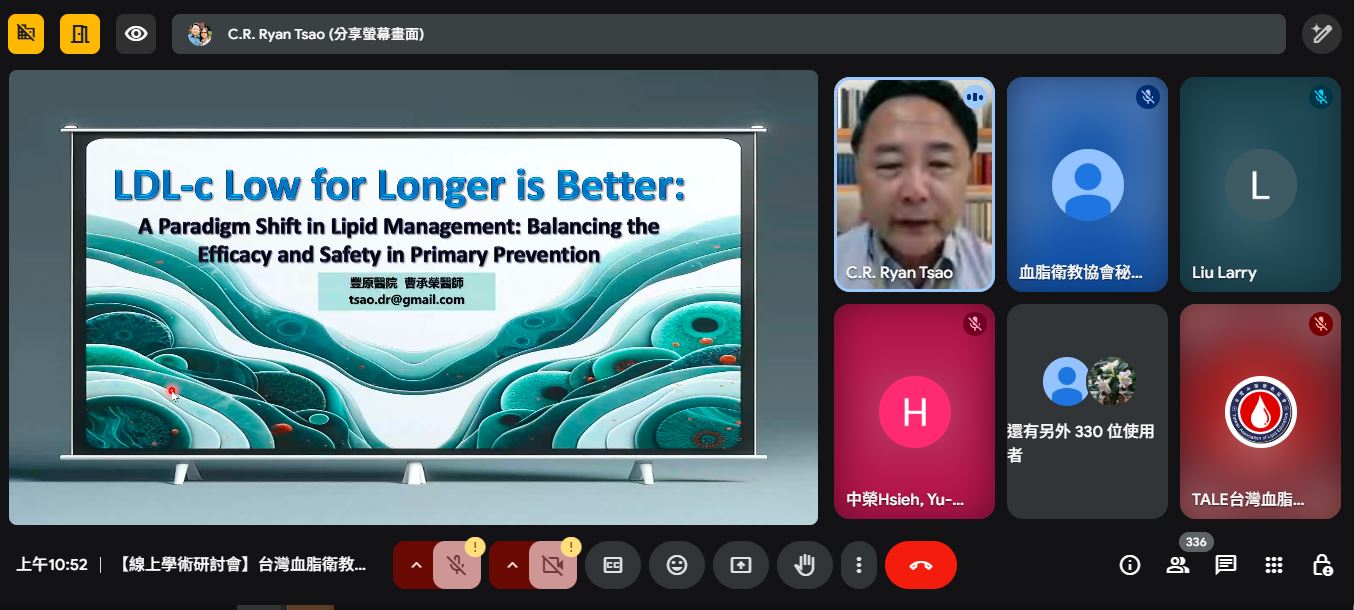Open the participants list showing 336 people
The width and height of the screenshot is (1354, 610).
(1178, 565)
